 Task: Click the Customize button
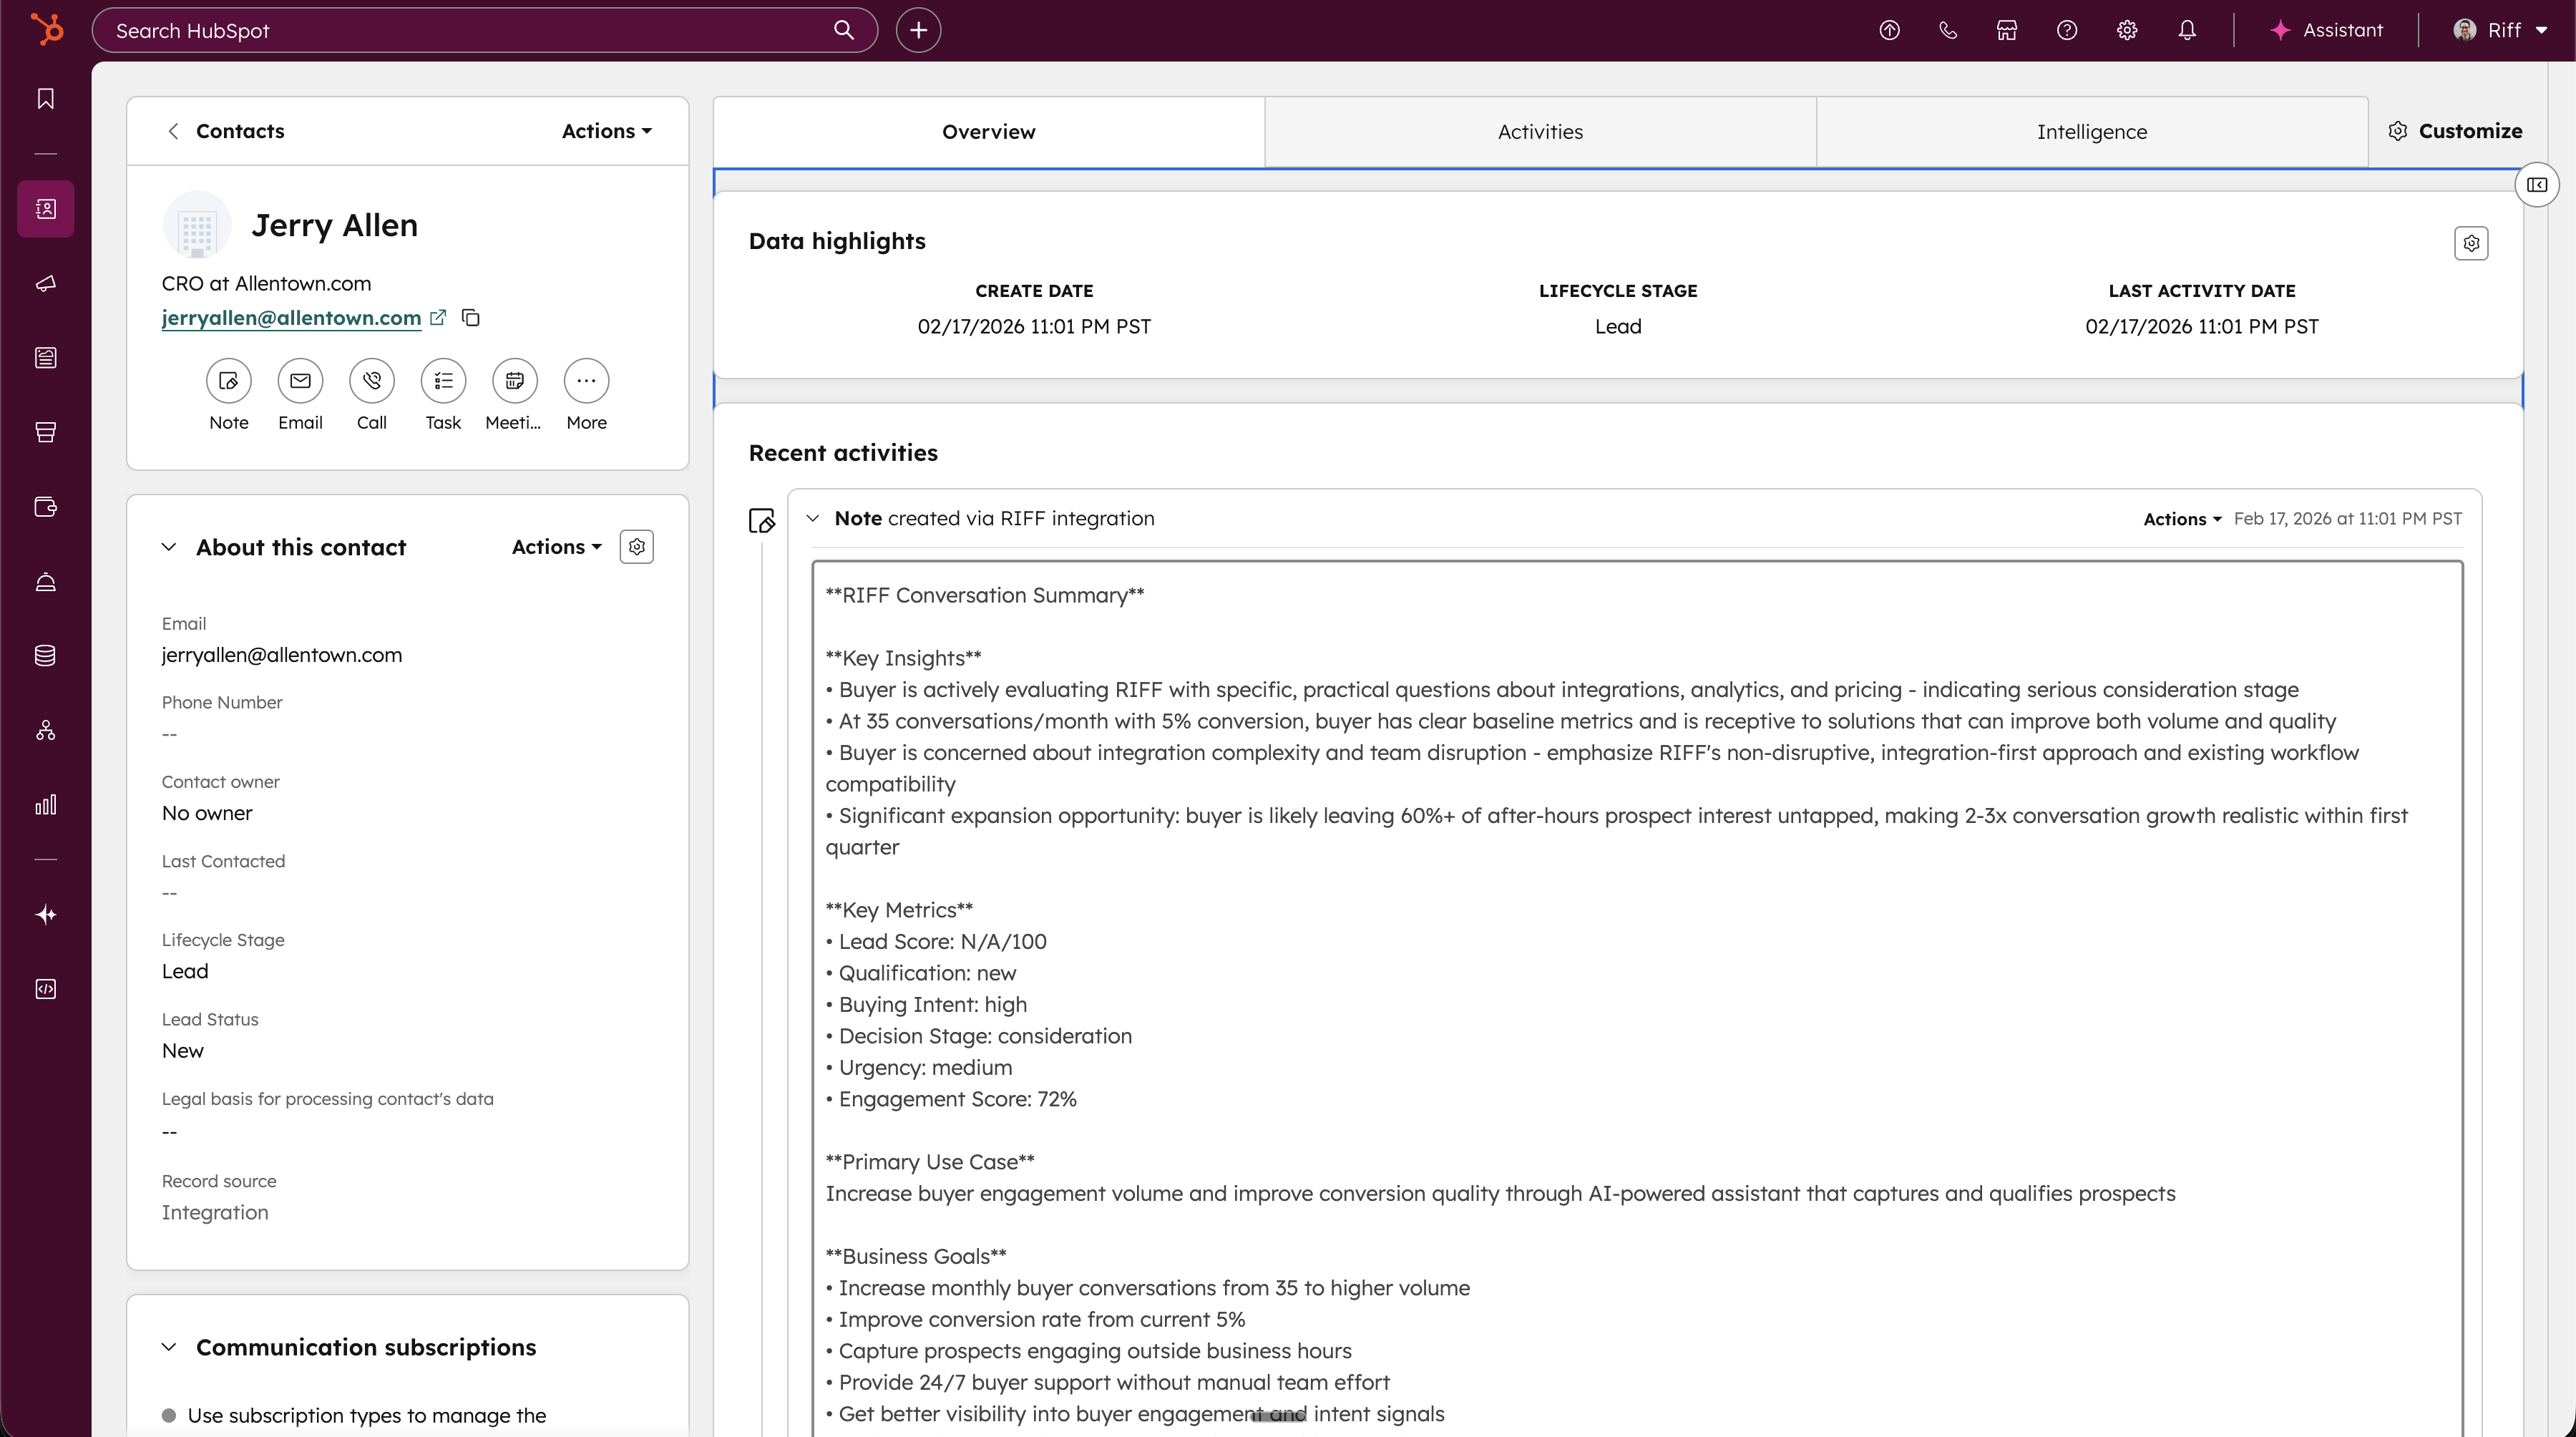(2455, 131)
